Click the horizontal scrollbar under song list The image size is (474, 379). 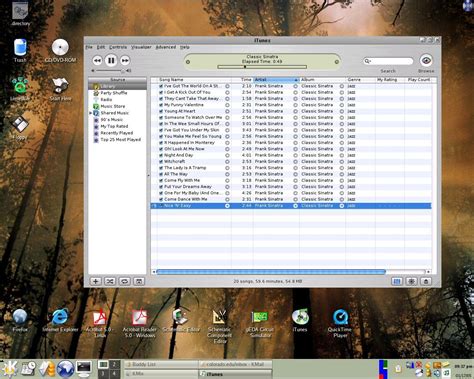coord(271,272)
